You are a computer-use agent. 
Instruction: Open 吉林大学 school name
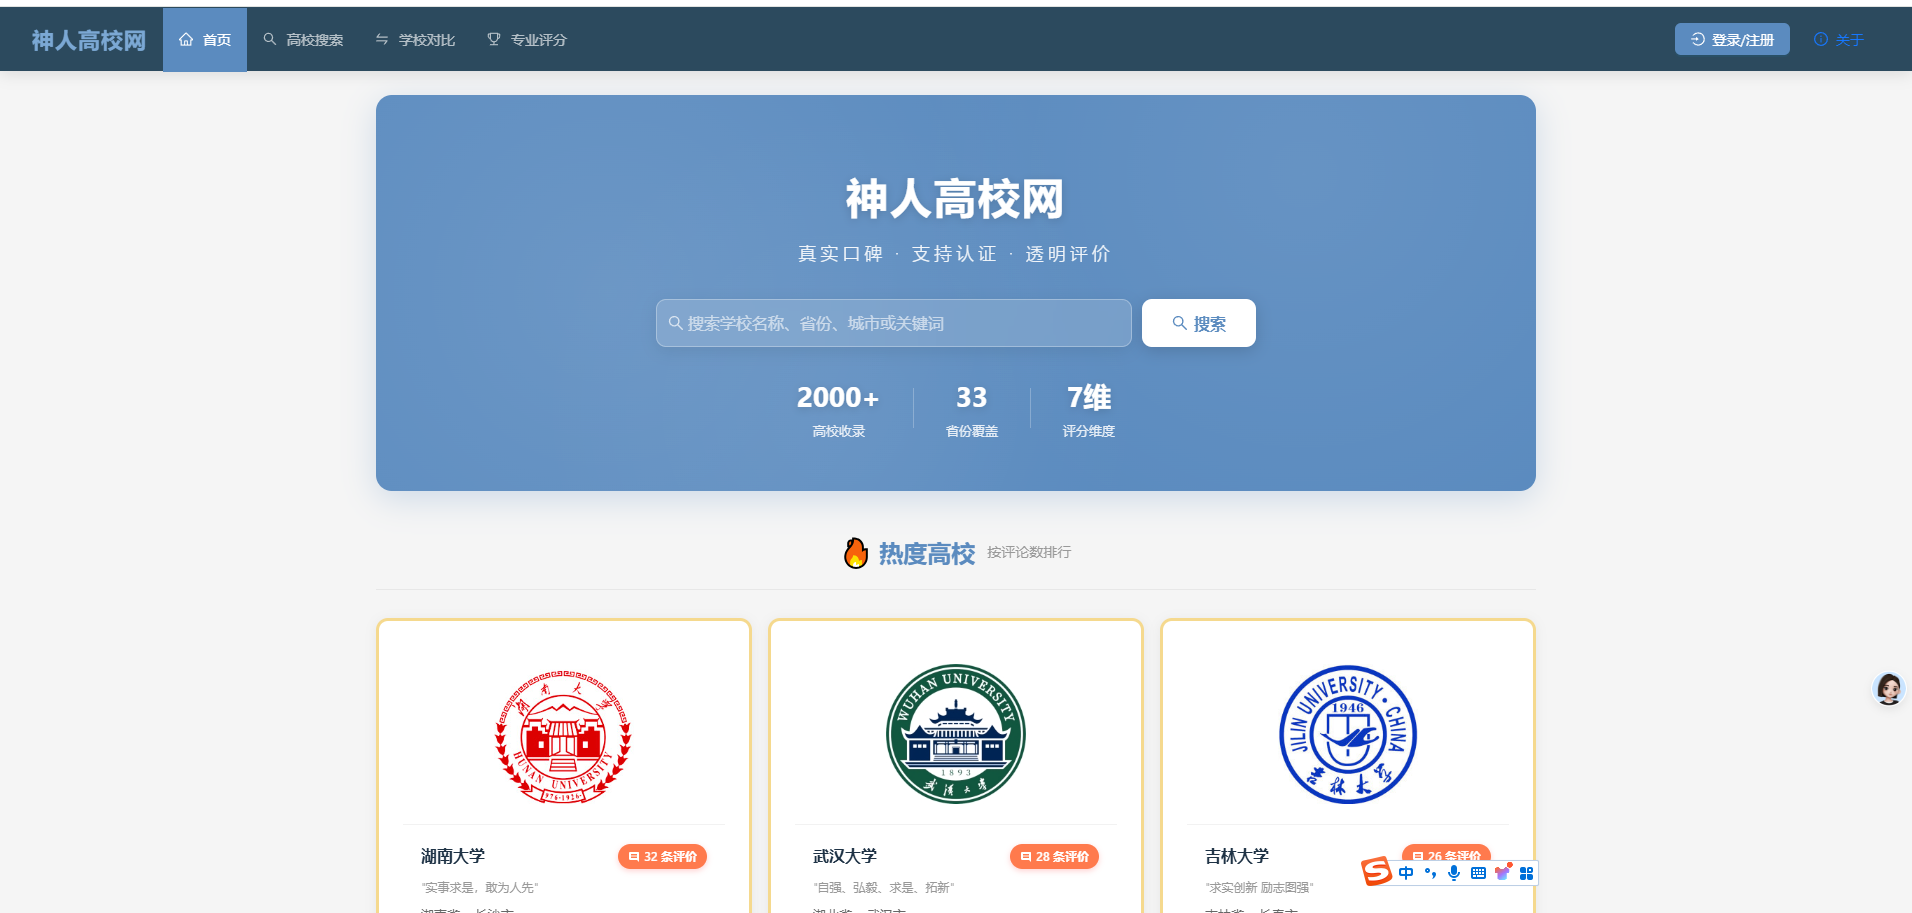[x=1236, y=856]
